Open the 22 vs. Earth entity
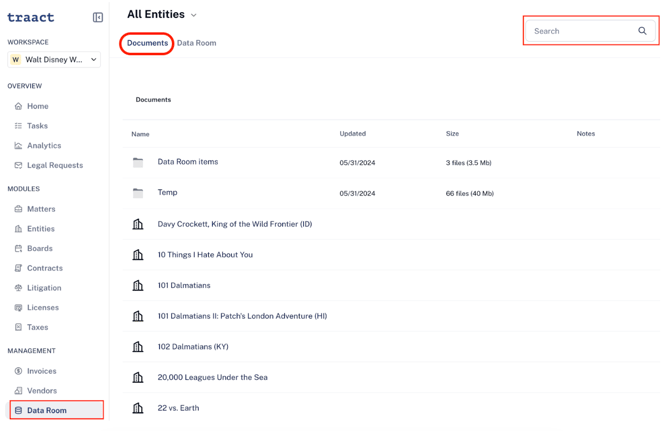The height and width of the screenshot is (431, 670). 178,408
